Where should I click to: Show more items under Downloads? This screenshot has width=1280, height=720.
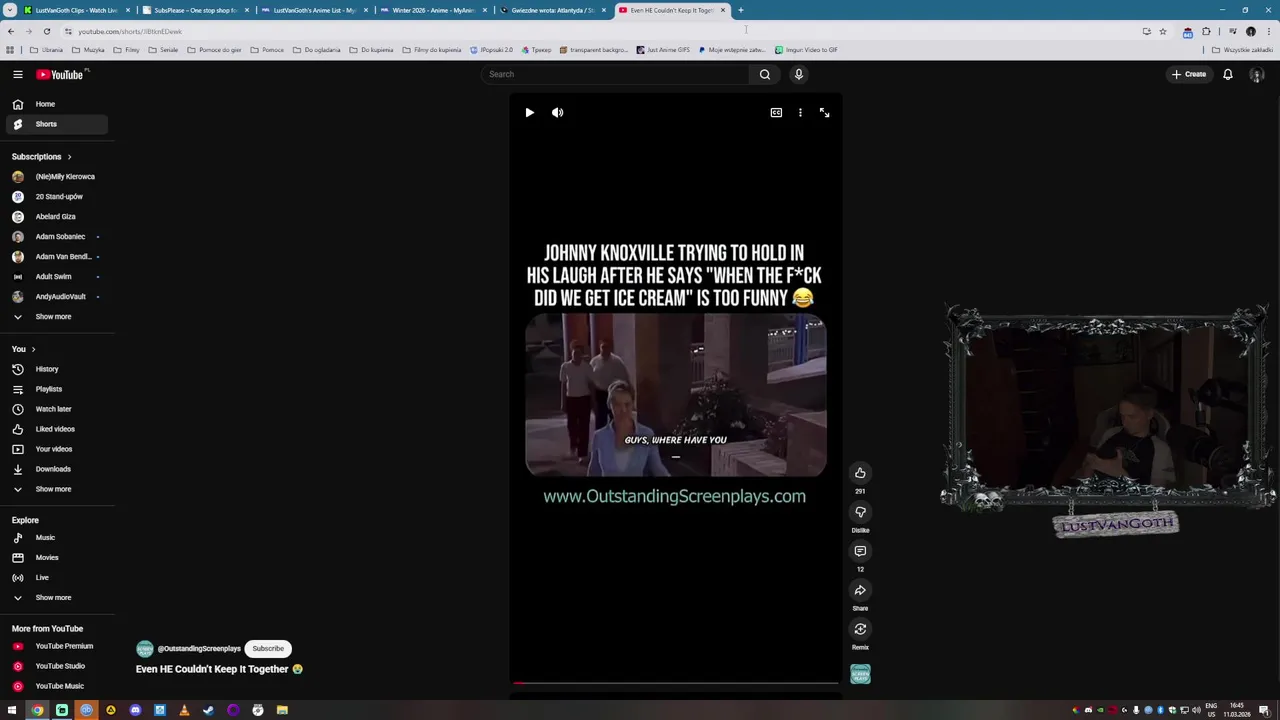(x=56, y=489)
